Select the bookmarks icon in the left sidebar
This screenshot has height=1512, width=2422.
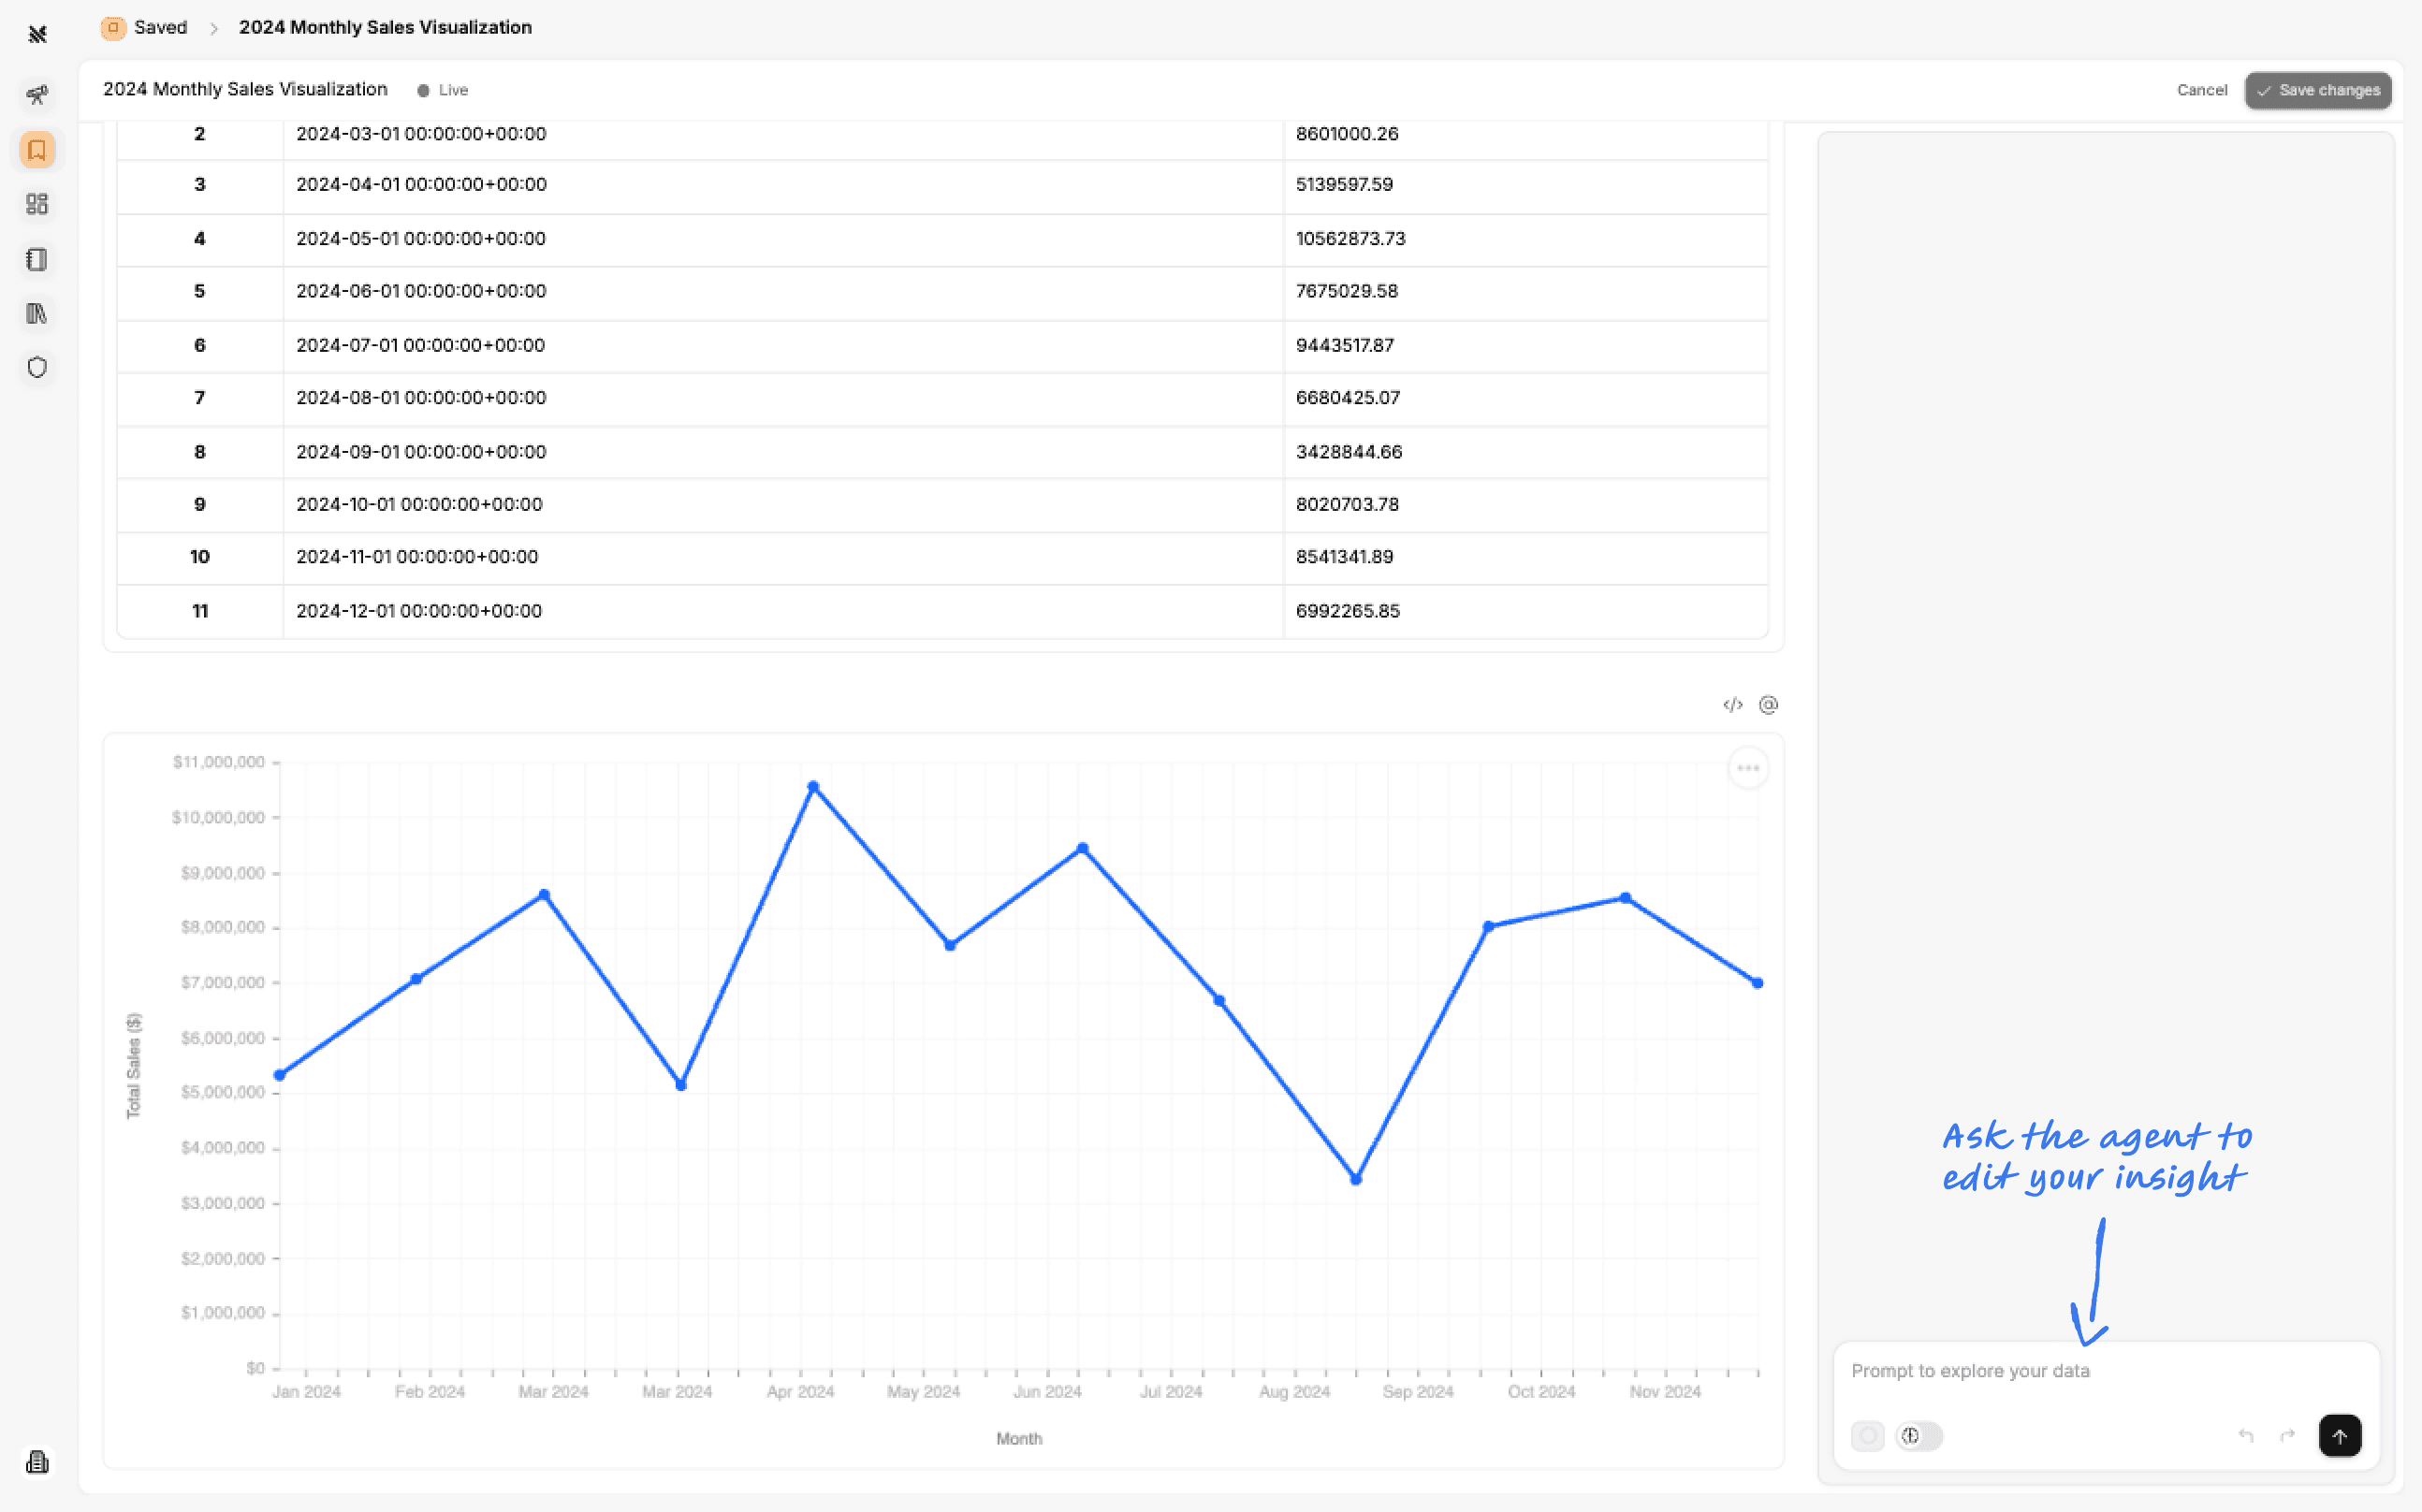pyautogui.click(x=37, y=150)
